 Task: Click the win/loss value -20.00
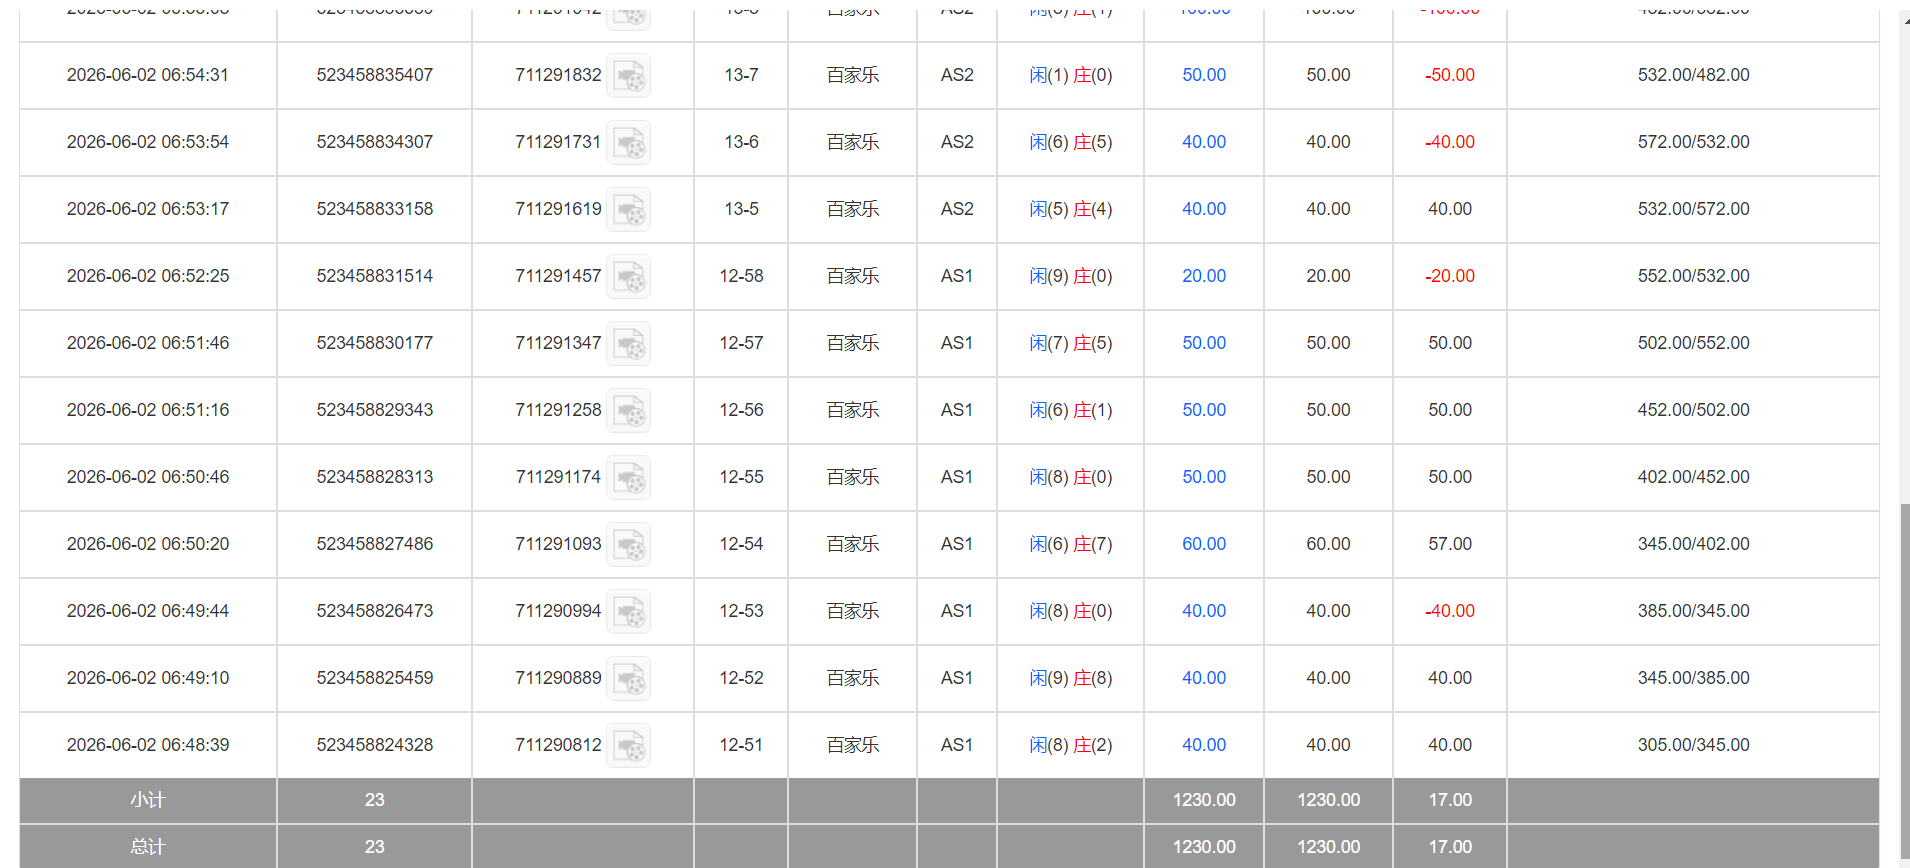[x=1450, y=276]
